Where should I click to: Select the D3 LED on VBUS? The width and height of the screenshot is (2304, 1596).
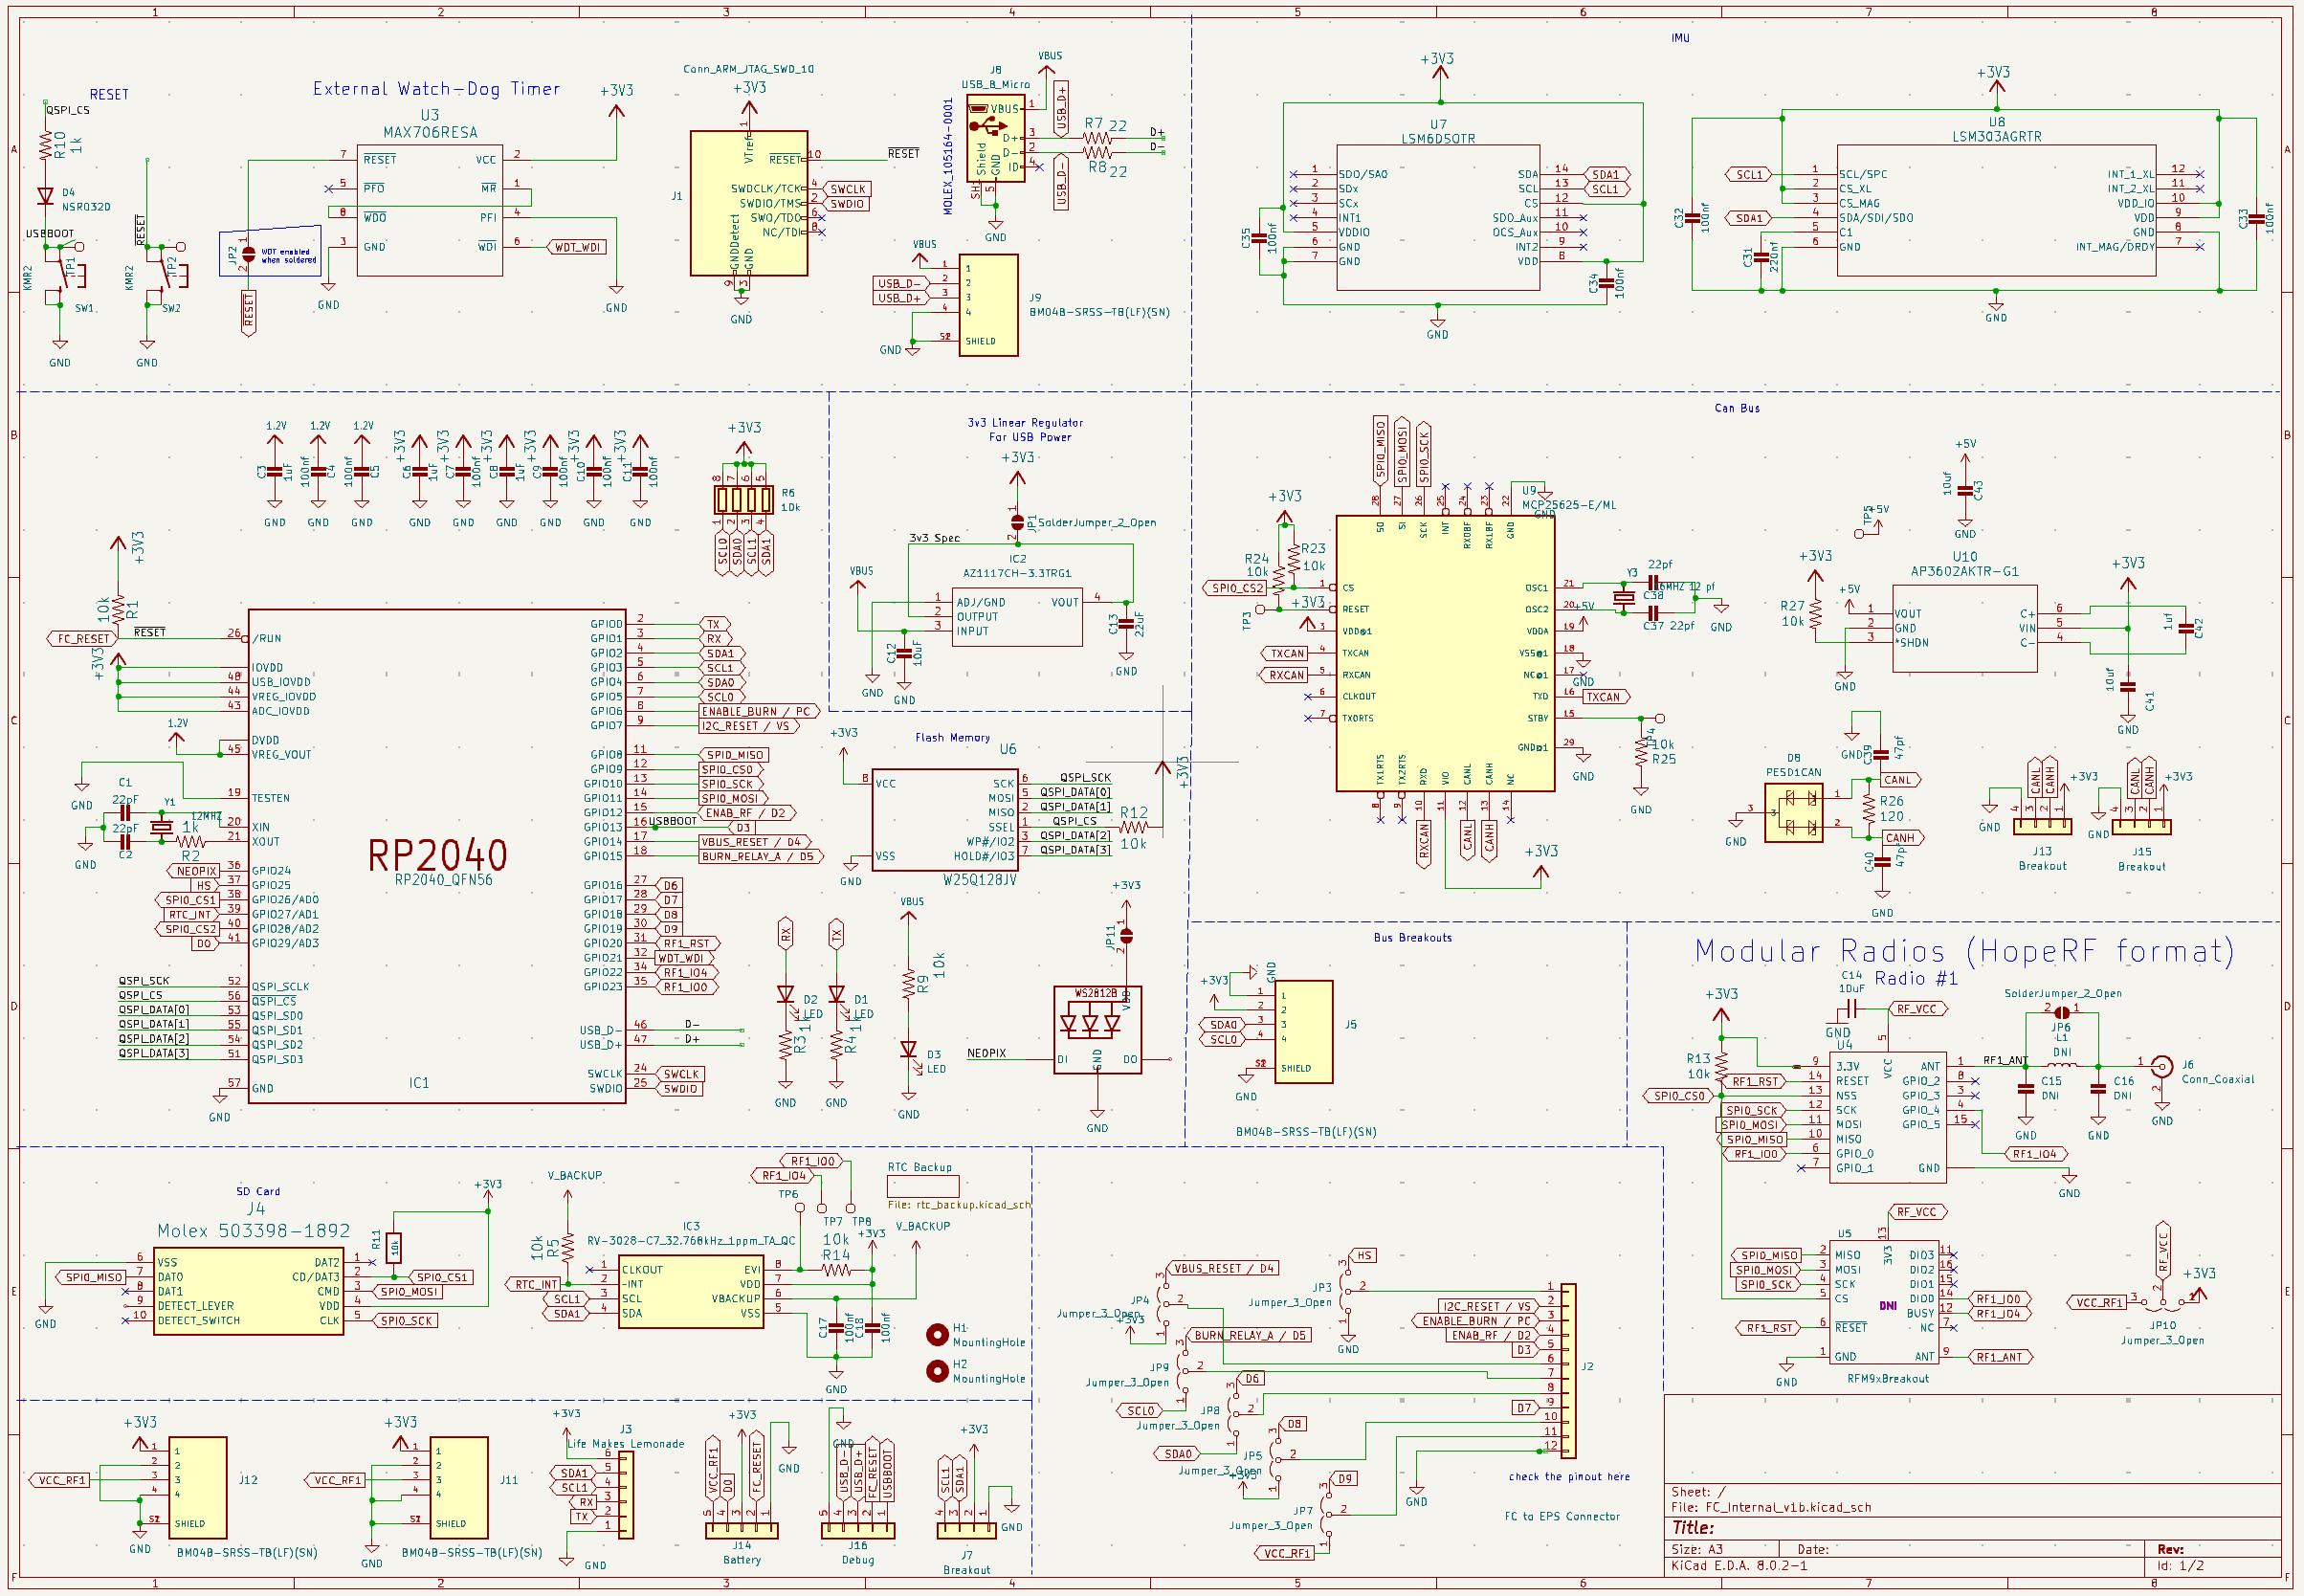pos(908,1050)
